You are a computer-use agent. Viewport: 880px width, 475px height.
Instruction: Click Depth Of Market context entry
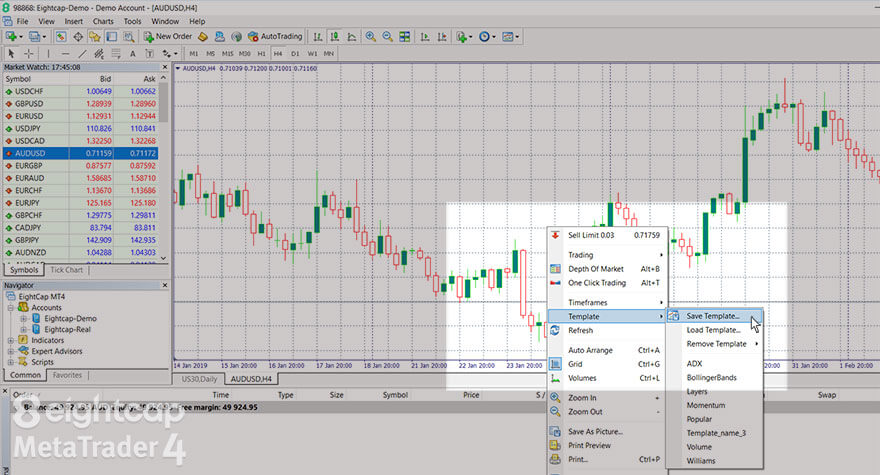tap(607, 269)
